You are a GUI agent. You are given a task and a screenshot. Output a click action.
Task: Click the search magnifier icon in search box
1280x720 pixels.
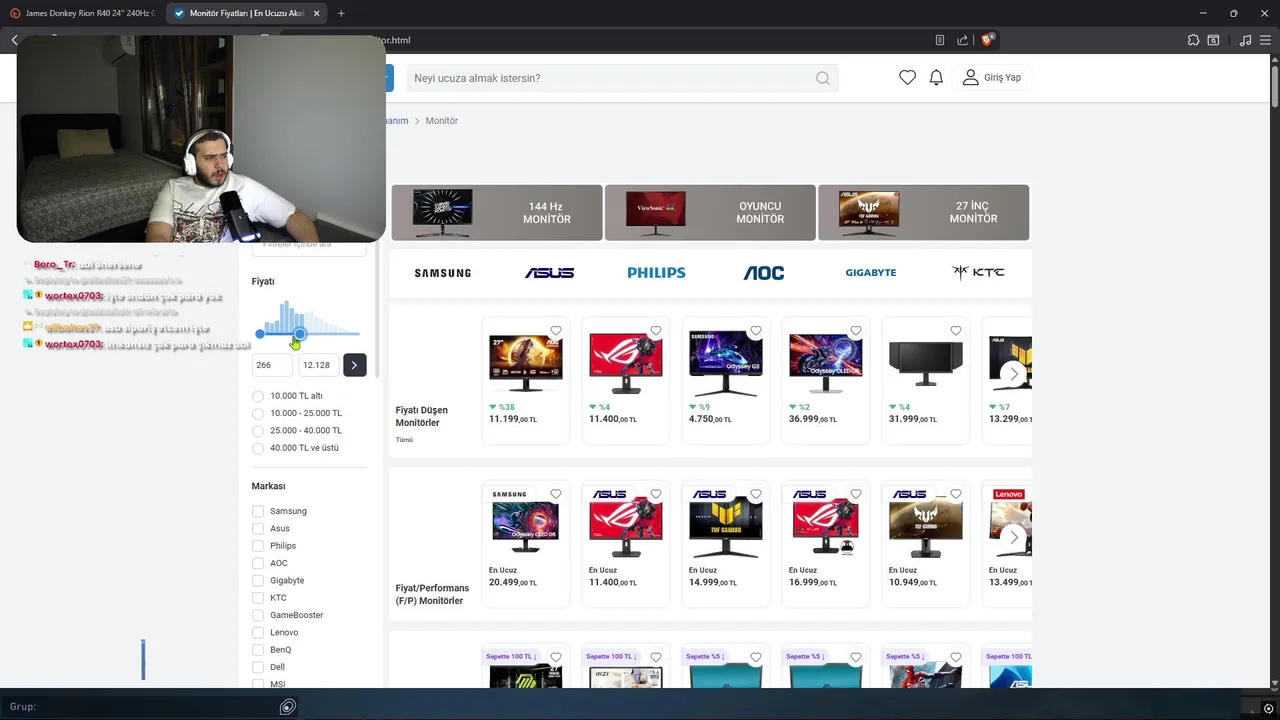[x=823, y=78]
